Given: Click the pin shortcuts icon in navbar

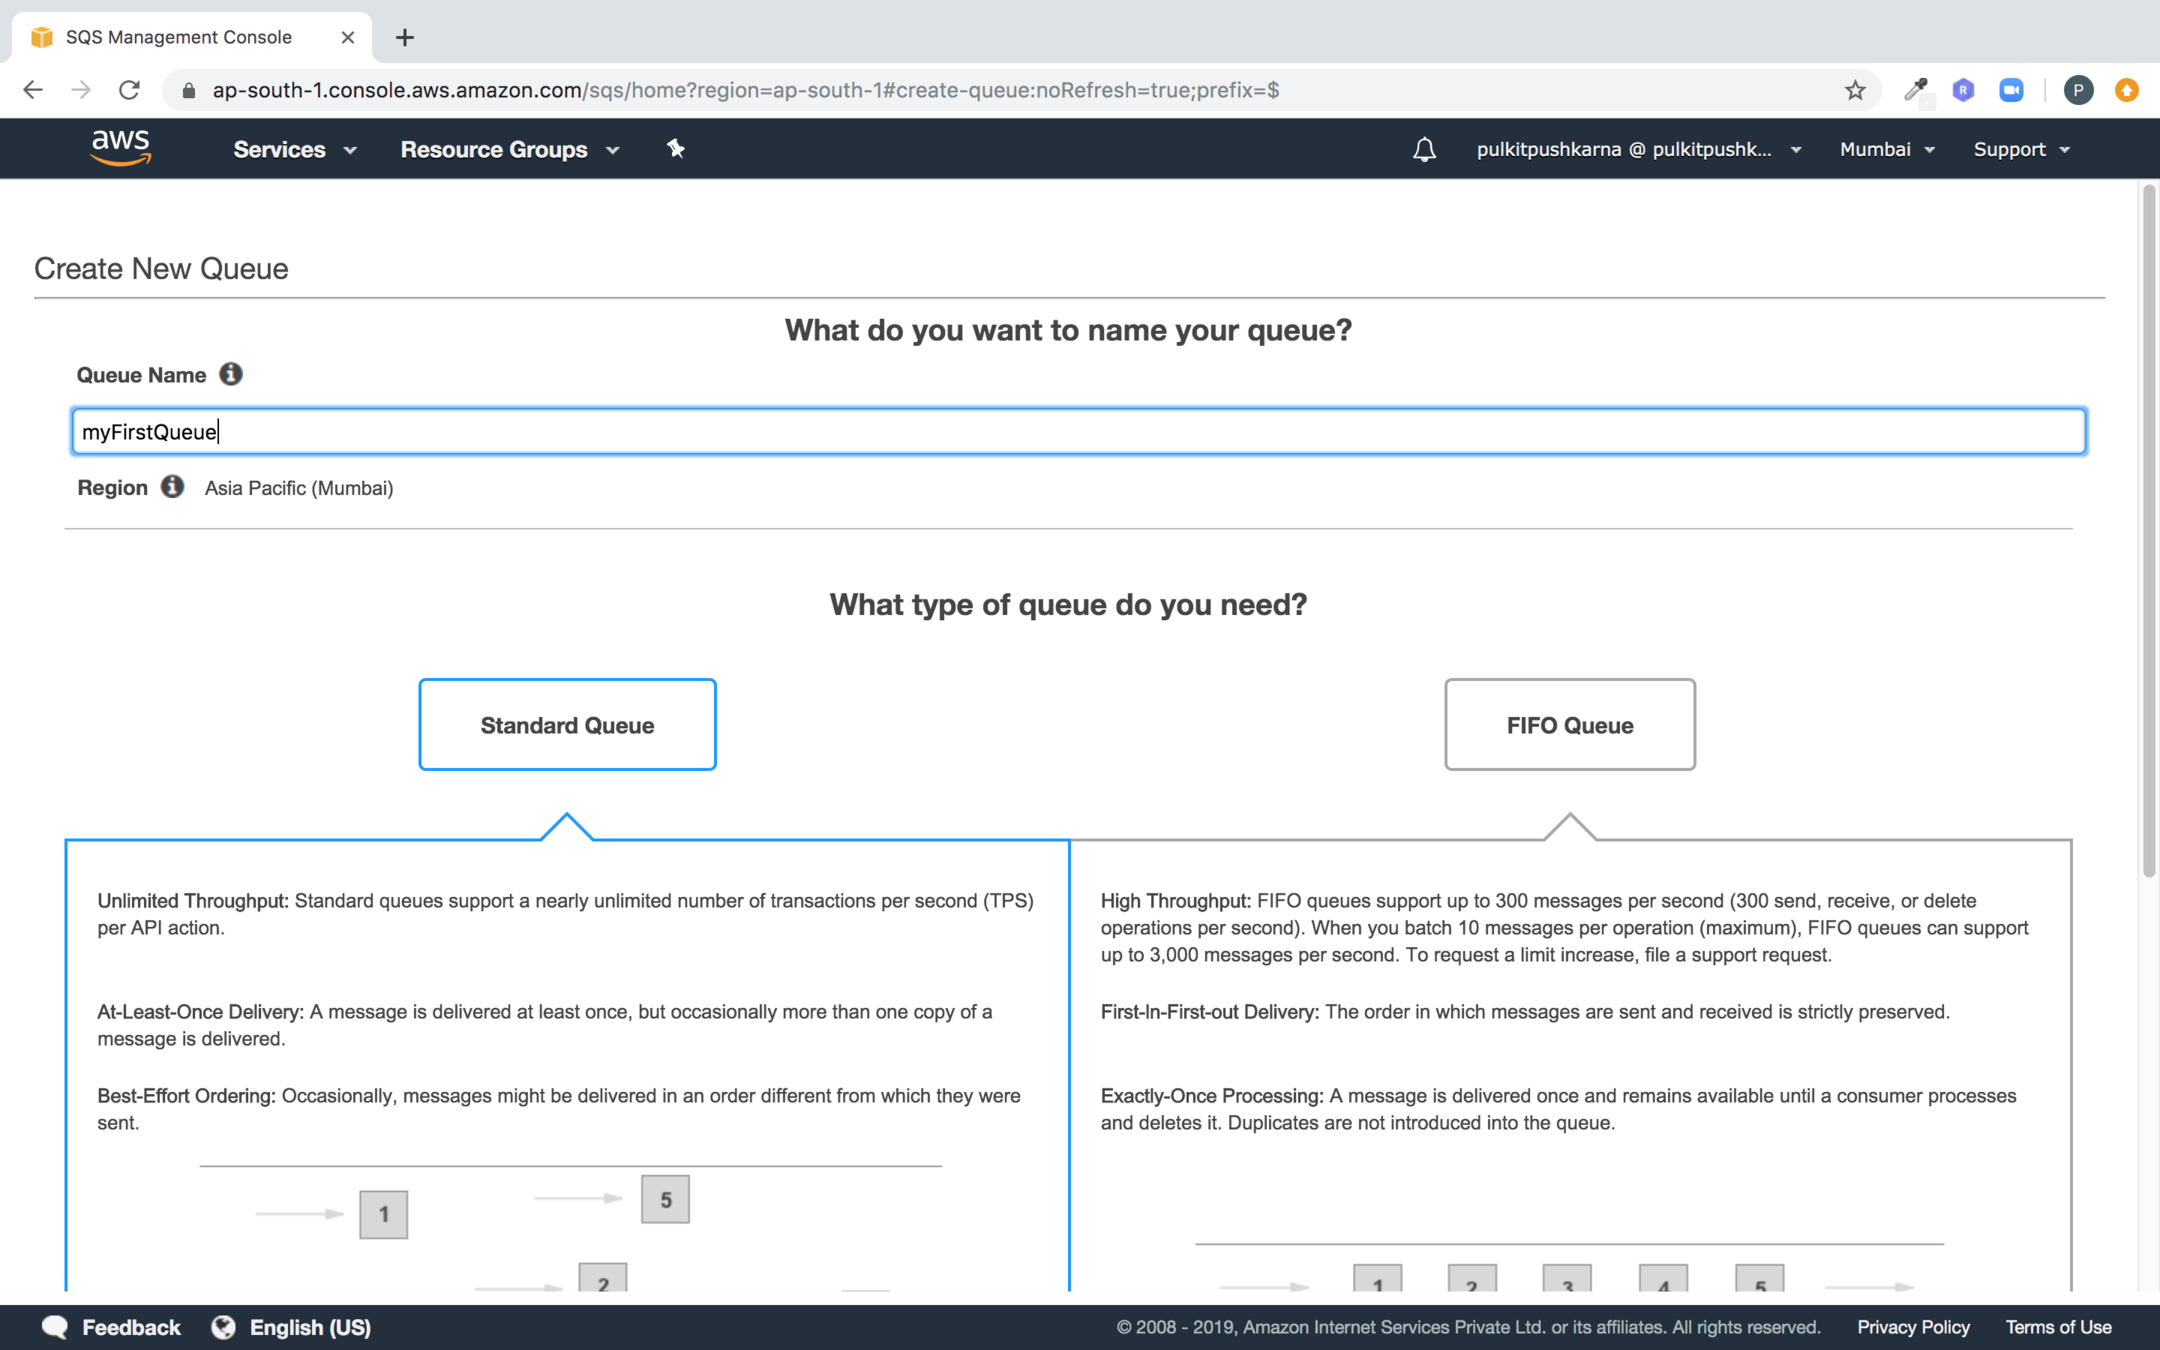Looking at the screenshot, I should pyautogui.click(x=676, y=149).
